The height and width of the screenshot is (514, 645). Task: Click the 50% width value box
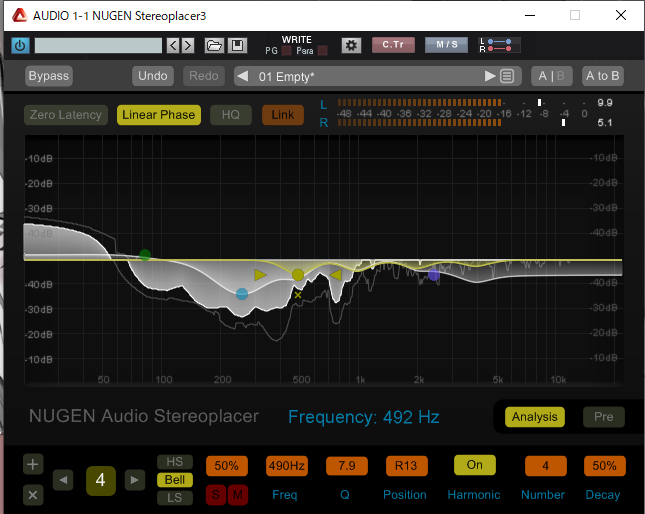tap(227, 466)
